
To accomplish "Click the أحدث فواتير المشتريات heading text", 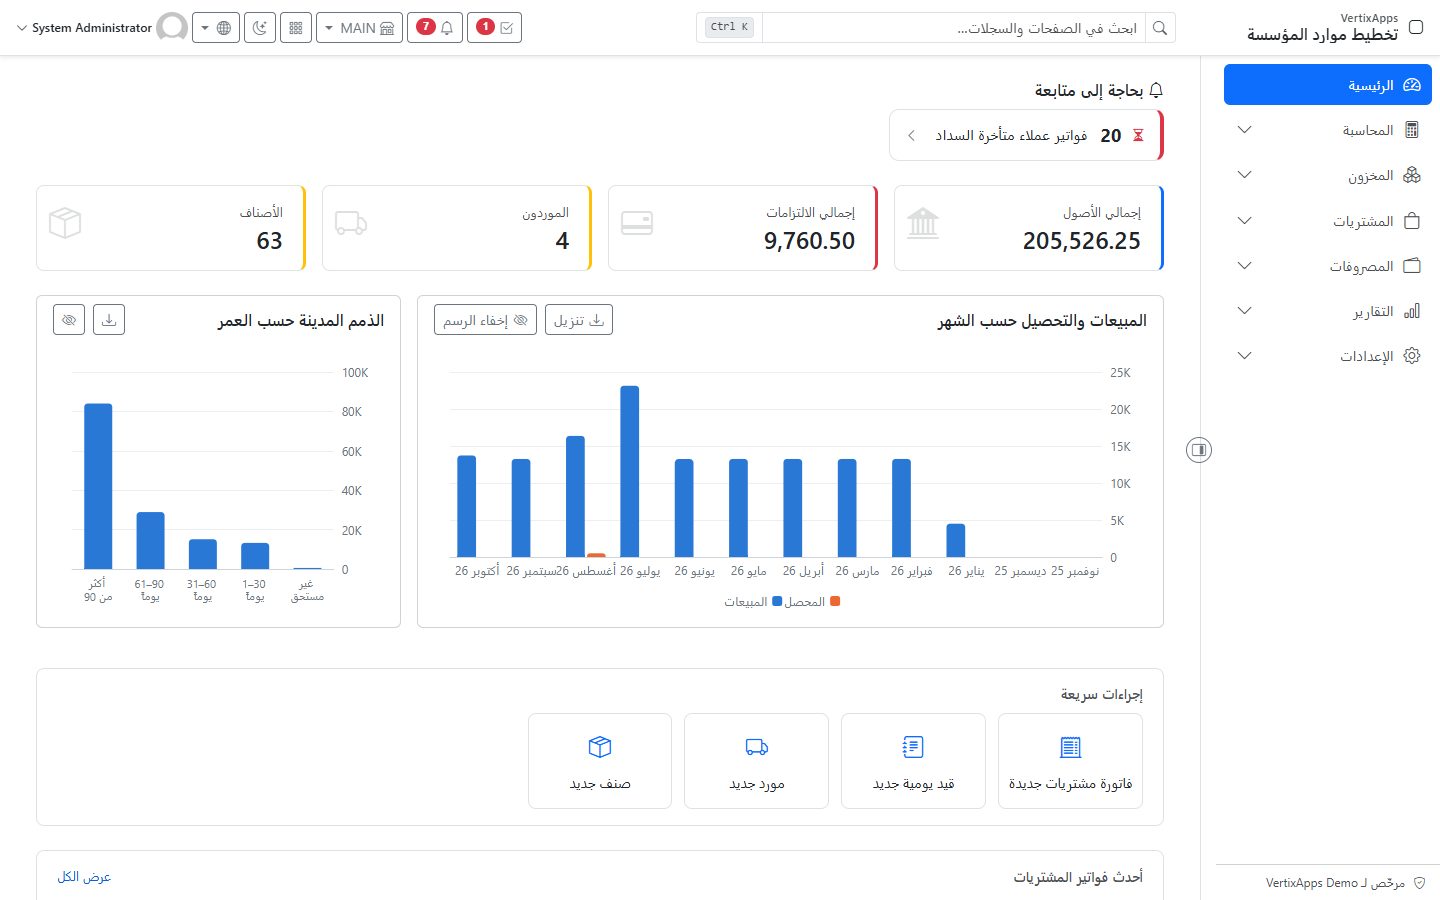I will click(1078, 877).
